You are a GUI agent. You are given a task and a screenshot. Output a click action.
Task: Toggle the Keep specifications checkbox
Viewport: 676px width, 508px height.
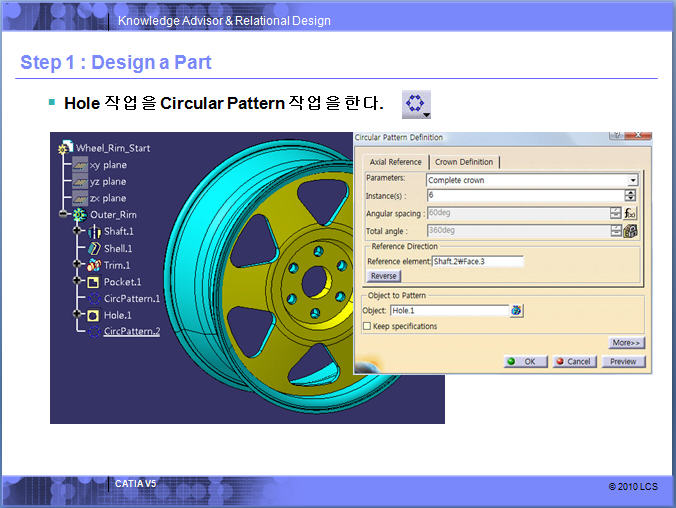tap(367, 326)
